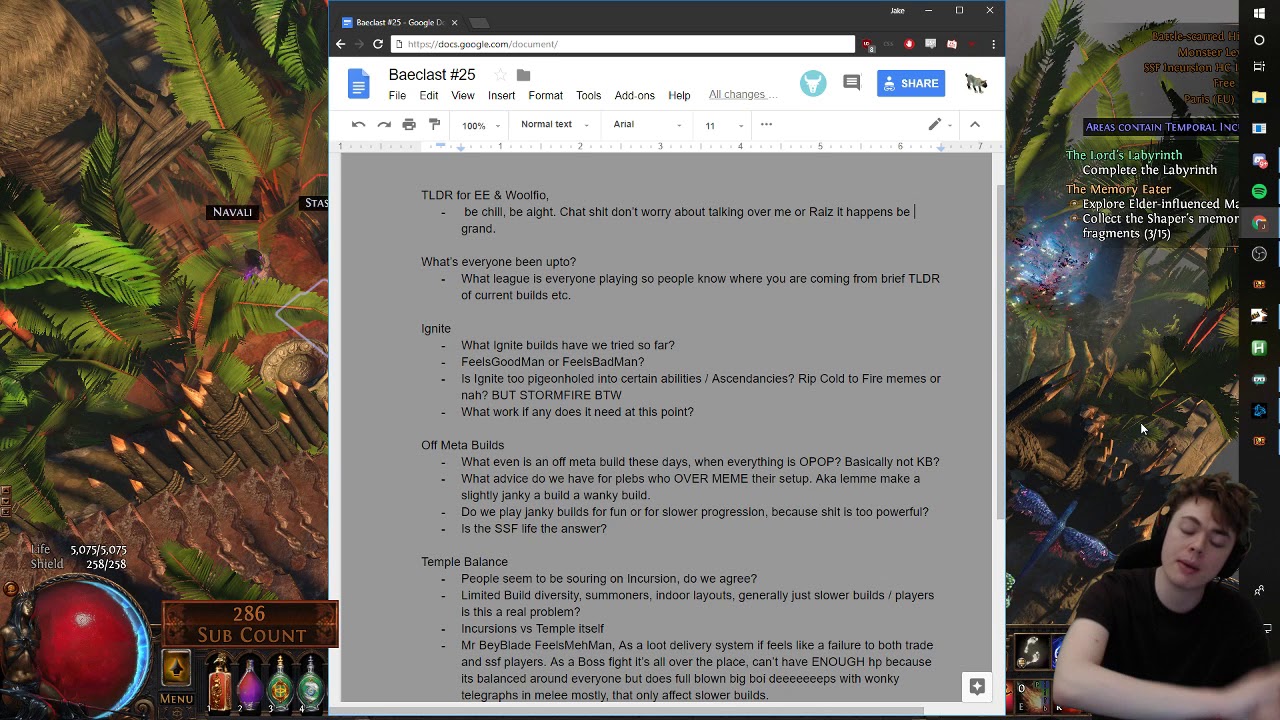Move document using the folder icon
The width and height of the screenshot is (1280, 720).
[x=523, y=75]
